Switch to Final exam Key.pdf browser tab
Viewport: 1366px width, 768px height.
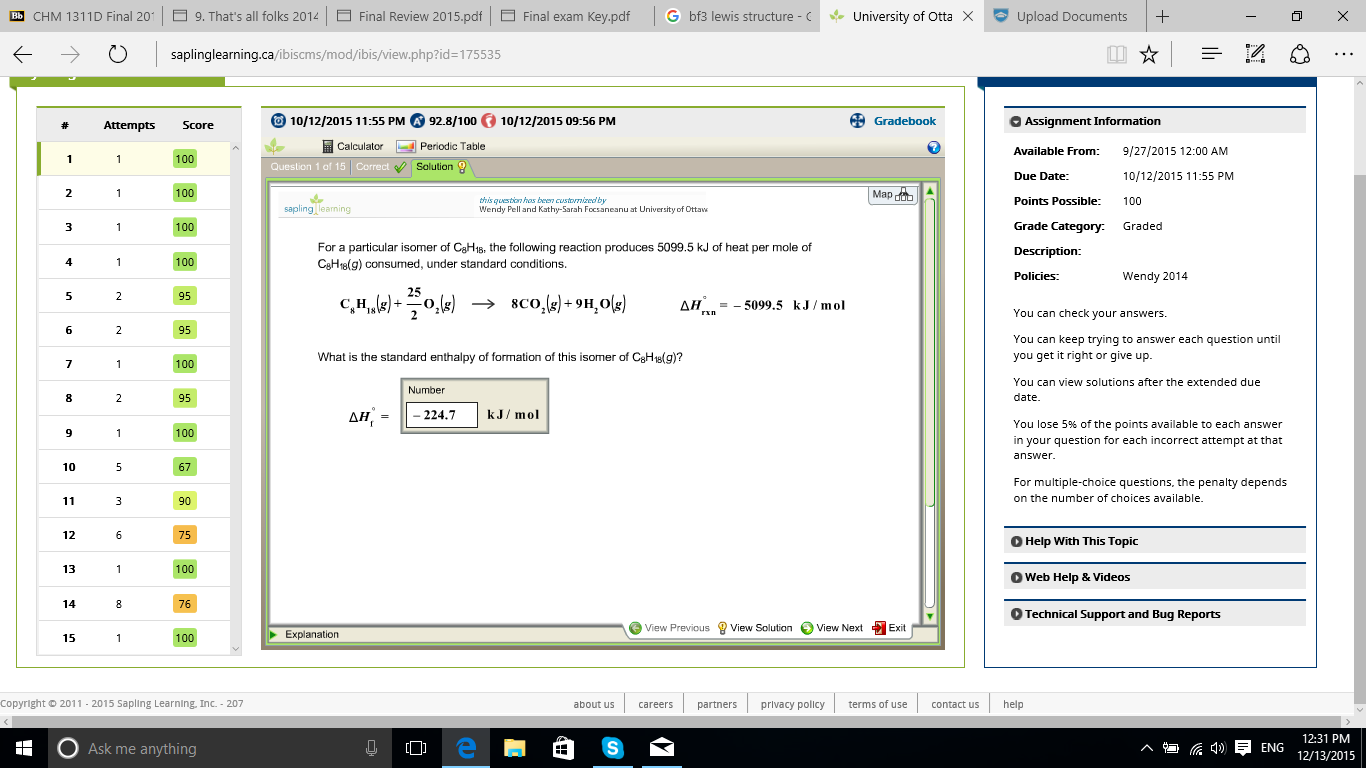coord(575,16)
